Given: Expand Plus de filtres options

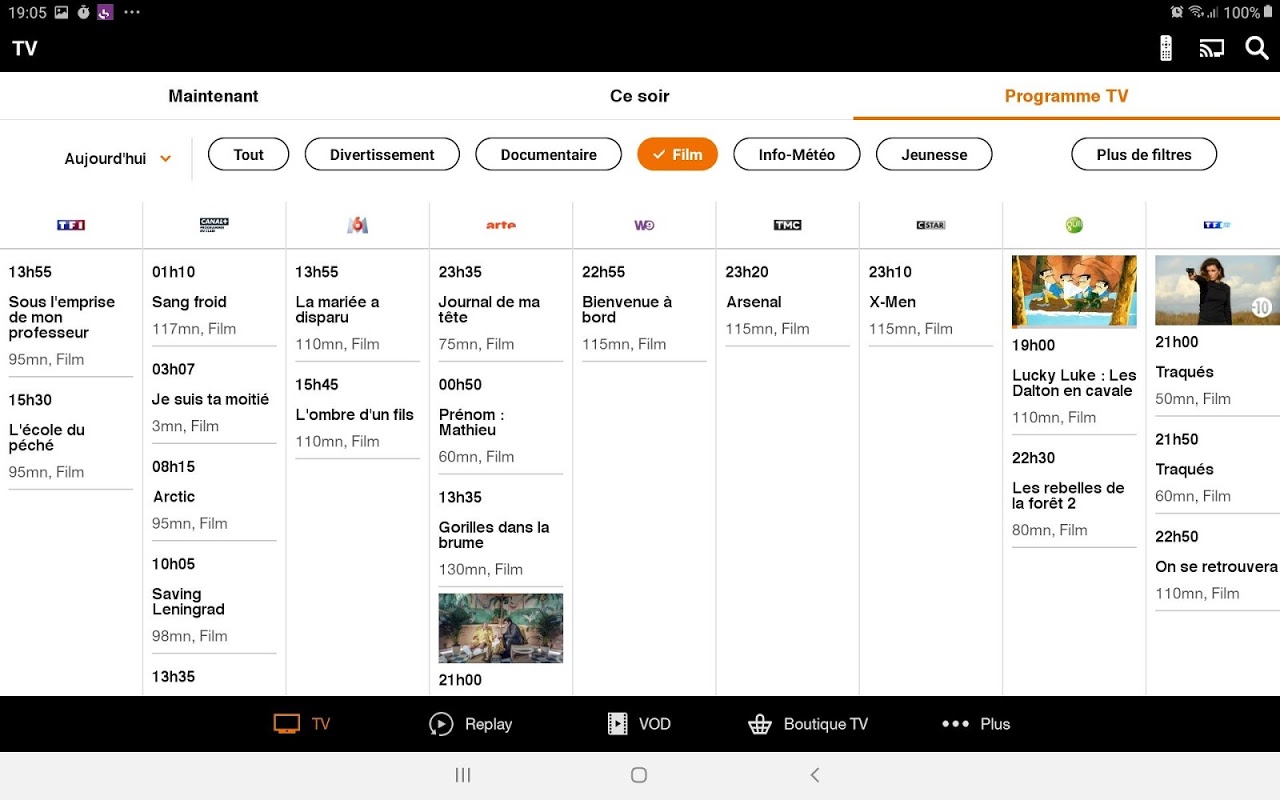Looking at the screenshot, I should pyautogui.click(x=1143, y=154).
